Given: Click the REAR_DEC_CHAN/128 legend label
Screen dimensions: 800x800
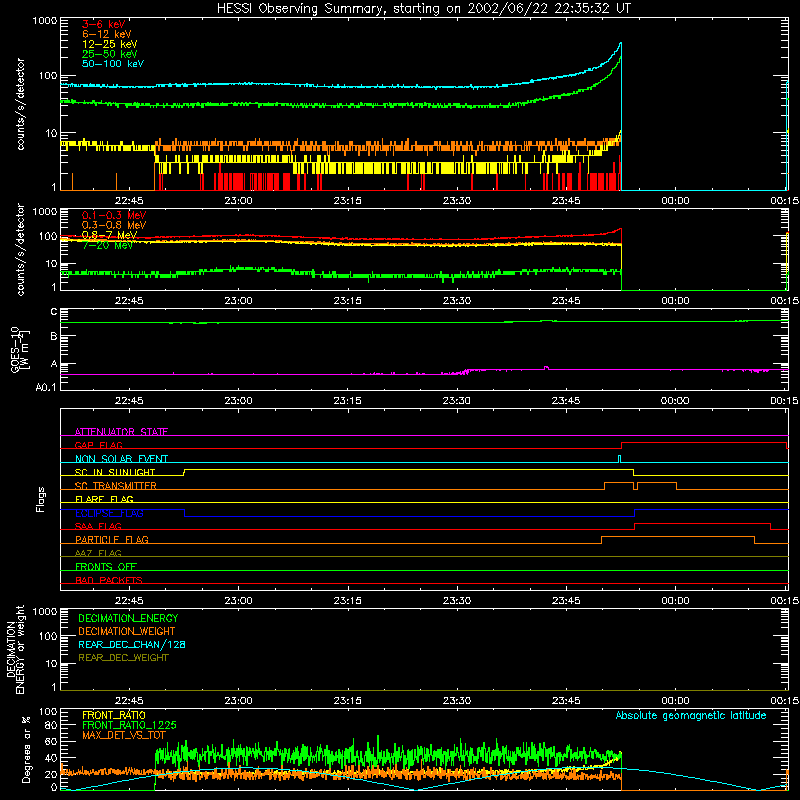Looking at the screenshot, I should [x=132, y=645].
